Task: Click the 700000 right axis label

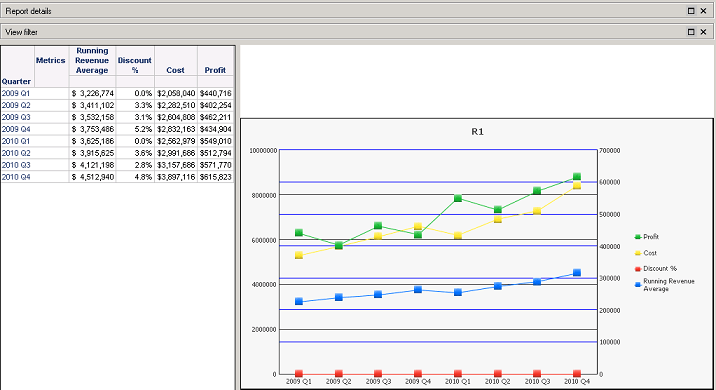Action: pyautogui.click(x=610, y=150)
